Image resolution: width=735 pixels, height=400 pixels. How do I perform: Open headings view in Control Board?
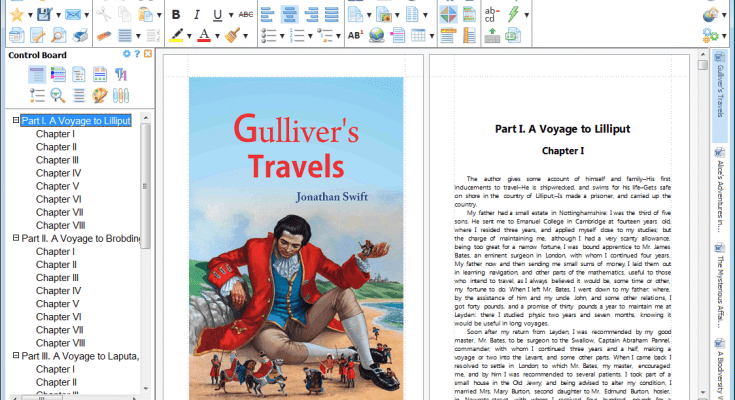pyautogui.click(x=37, y=75)
